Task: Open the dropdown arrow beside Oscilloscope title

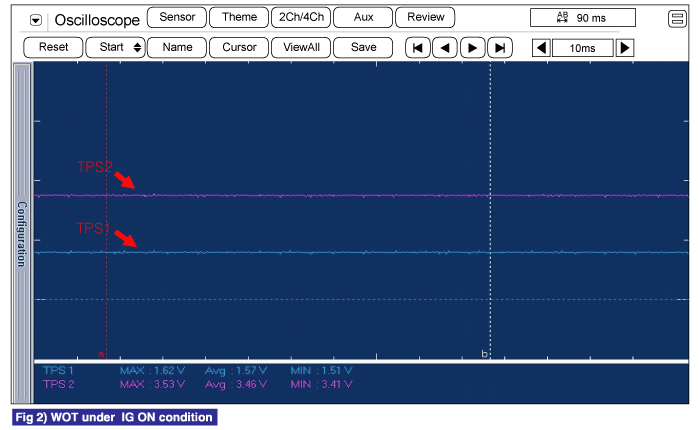Action: 36,20
